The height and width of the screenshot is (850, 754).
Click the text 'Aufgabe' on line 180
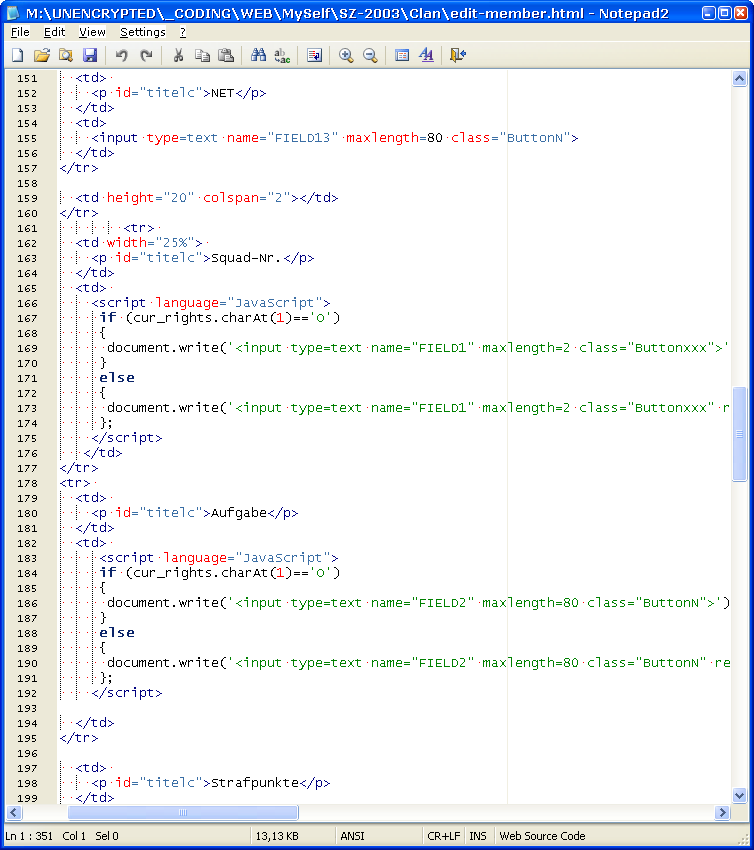click(x=239, y=513)
